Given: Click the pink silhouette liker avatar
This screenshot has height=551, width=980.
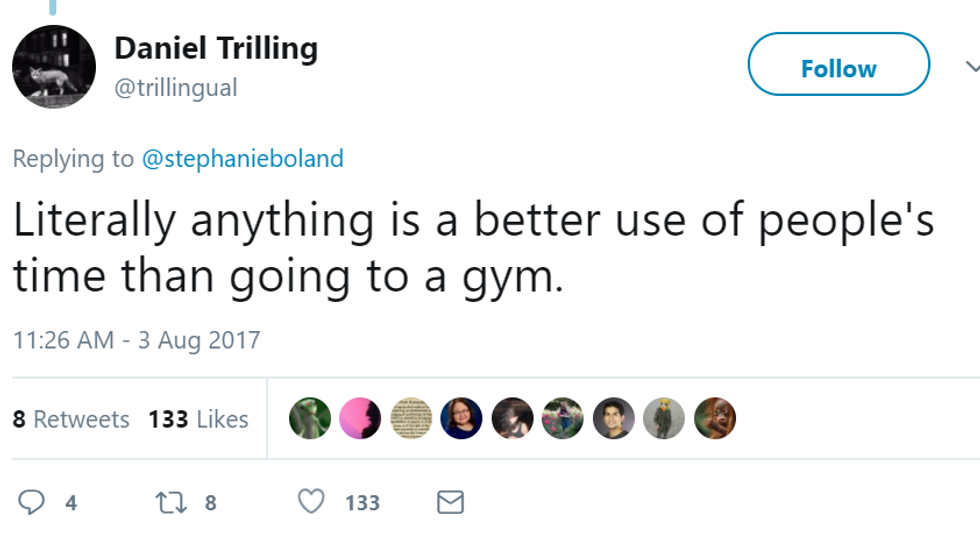Looking at the screenshot, I should (x=360, y=419).
